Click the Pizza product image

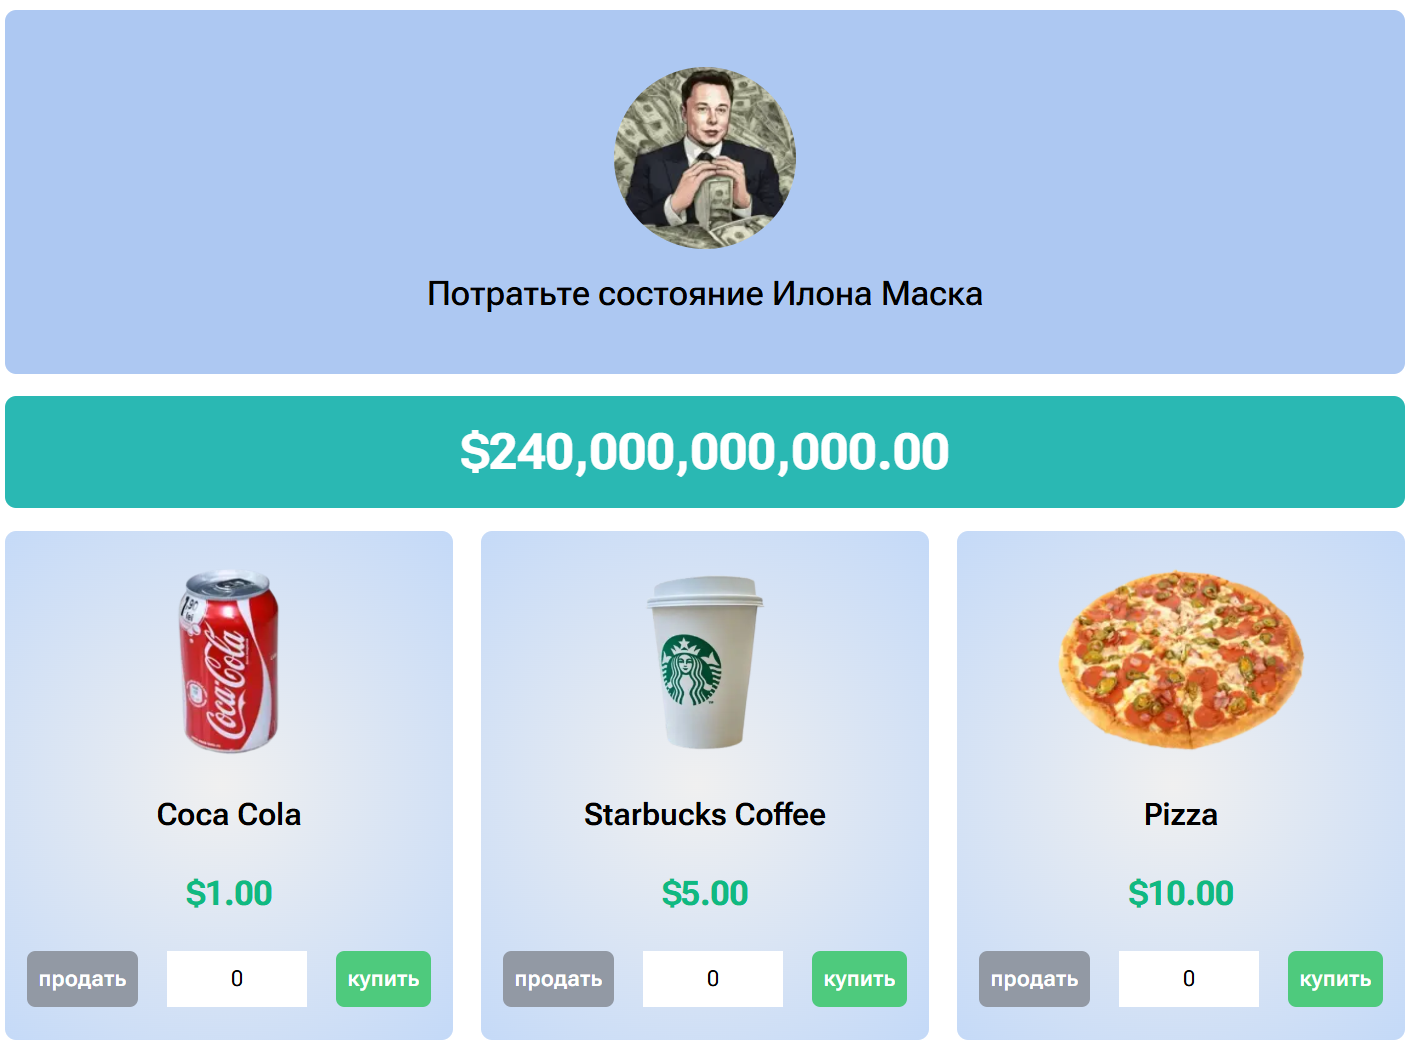pyautogui.click(x=1181, y=660)
